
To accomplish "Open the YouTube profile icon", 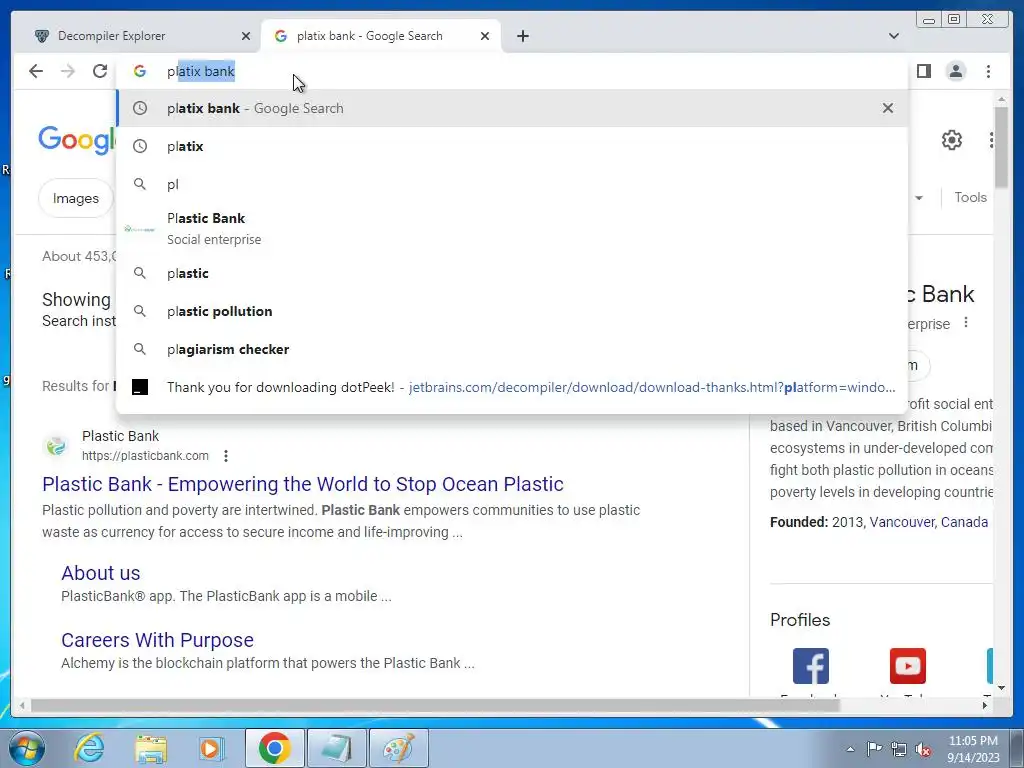I will (x=907, y=665).
